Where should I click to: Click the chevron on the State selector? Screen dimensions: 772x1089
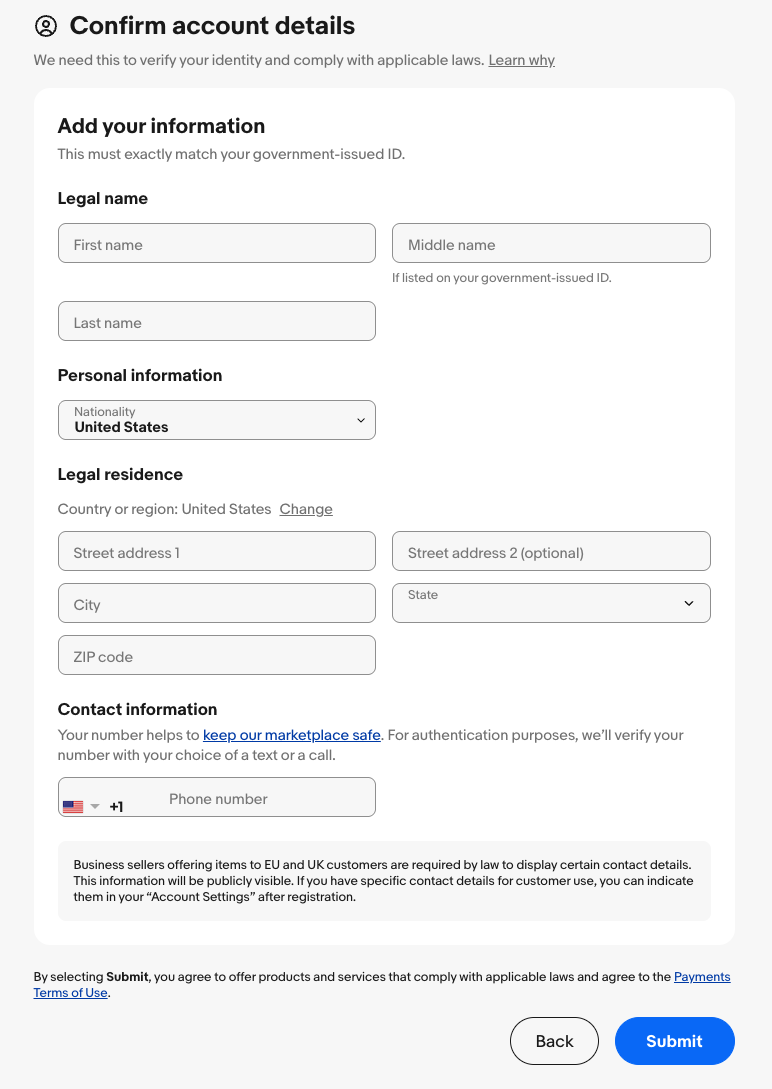point(688,603)
